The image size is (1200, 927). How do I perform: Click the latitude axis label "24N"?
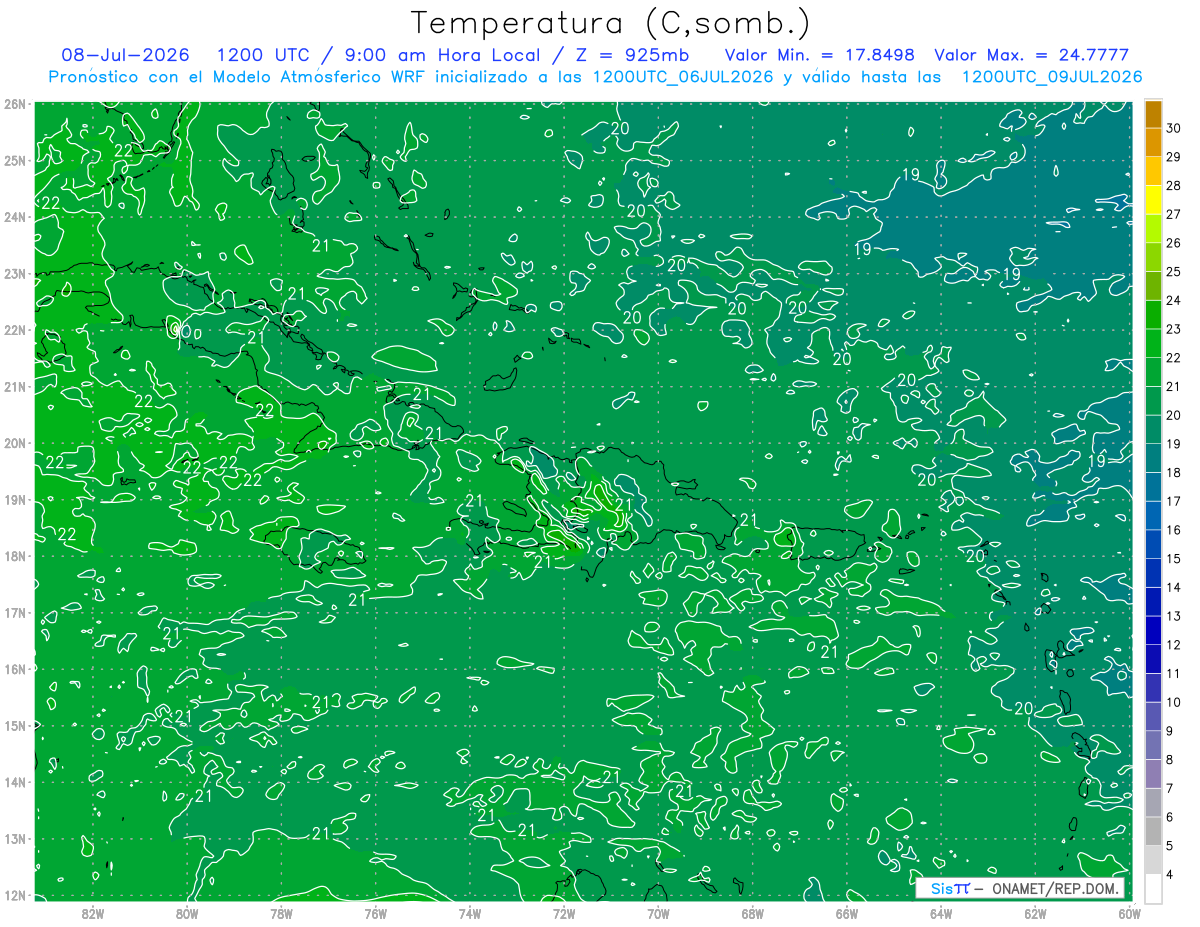(x=14, y=217)
